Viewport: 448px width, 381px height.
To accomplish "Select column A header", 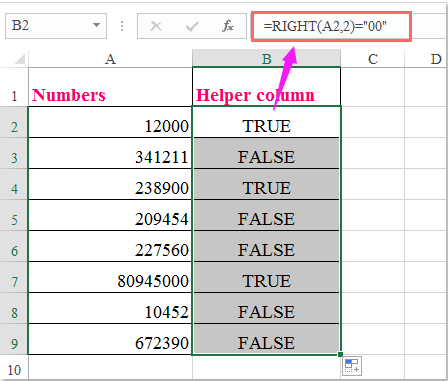I will (110, 59).
